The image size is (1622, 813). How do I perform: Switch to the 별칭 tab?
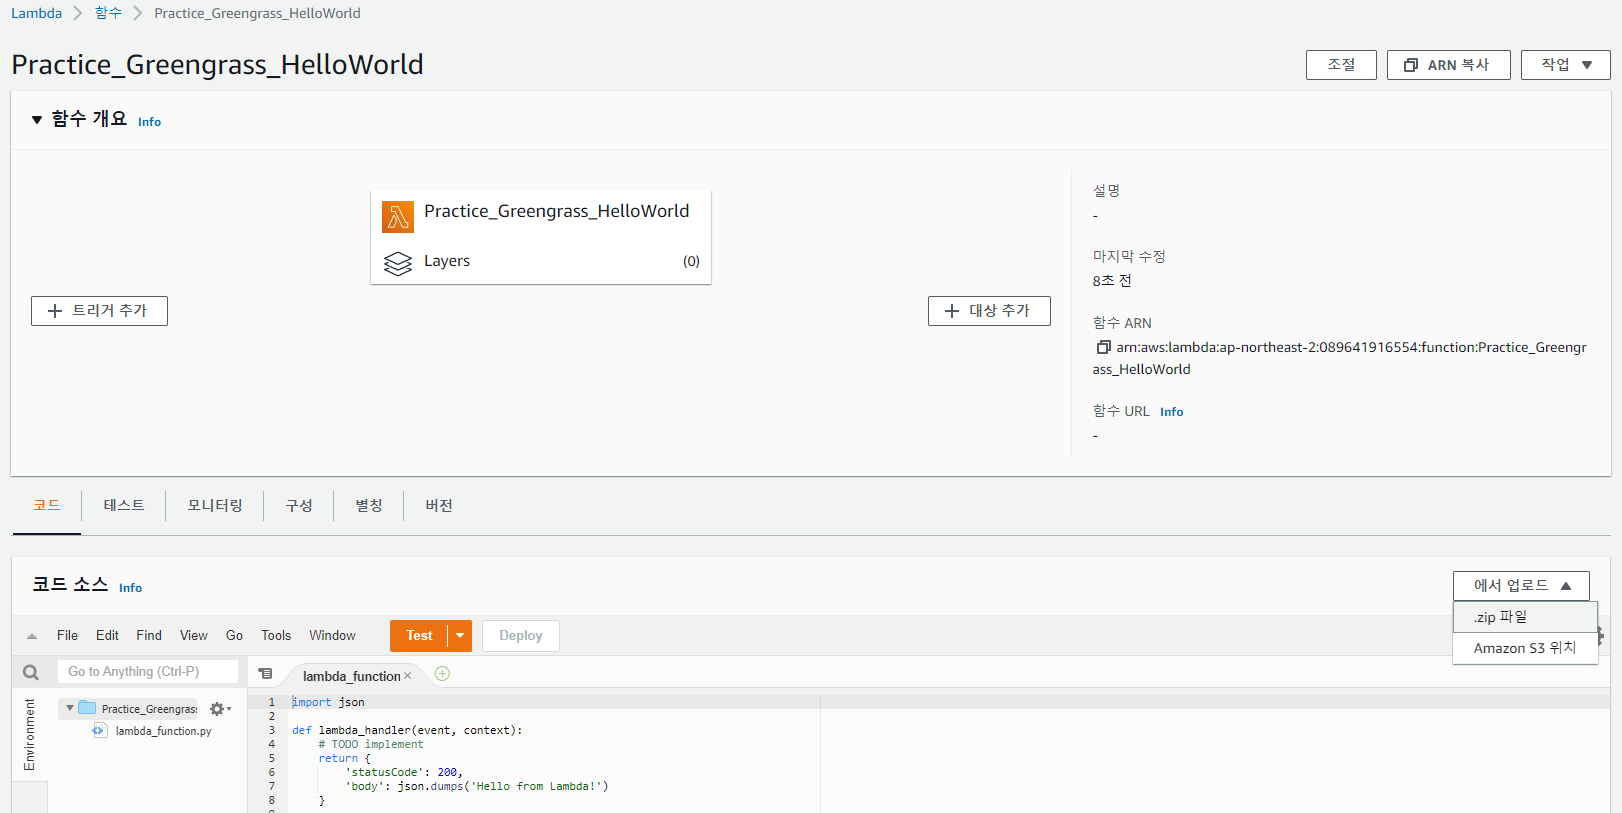[369, 506]
